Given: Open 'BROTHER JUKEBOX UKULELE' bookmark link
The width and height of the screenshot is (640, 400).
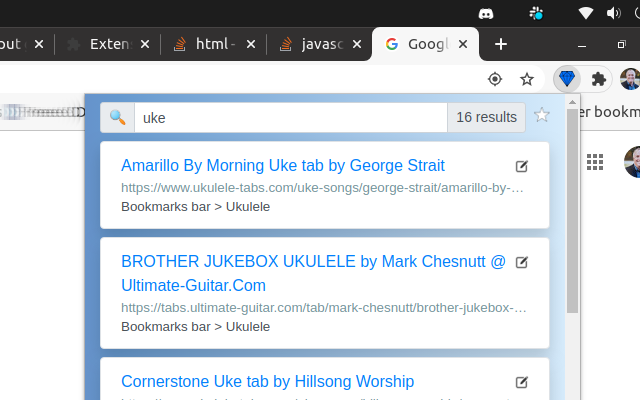Looking at the screenshot, I should point(313,273).
